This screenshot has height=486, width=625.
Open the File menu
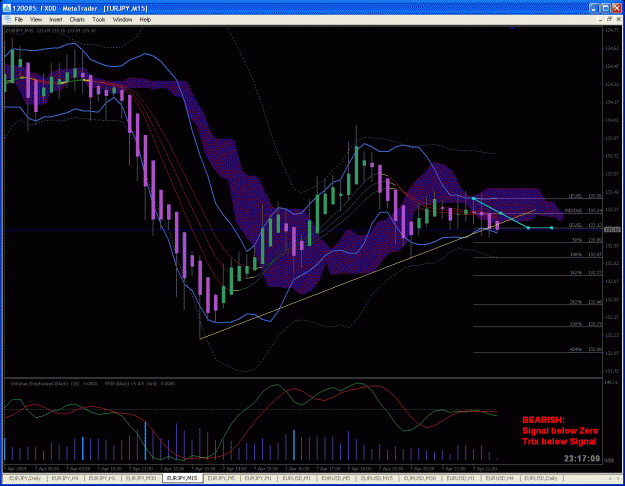[x=19, y=19]
